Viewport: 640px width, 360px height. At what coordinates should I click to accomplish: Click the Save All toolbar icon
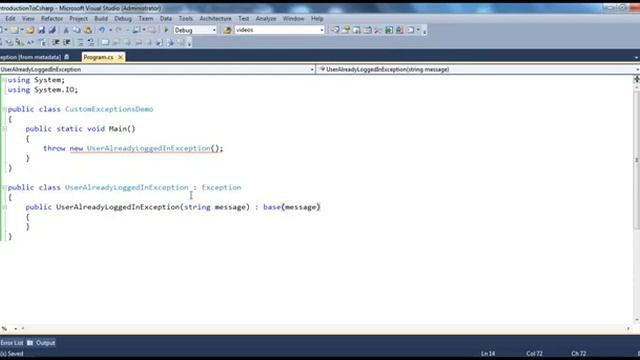(52, 30)
